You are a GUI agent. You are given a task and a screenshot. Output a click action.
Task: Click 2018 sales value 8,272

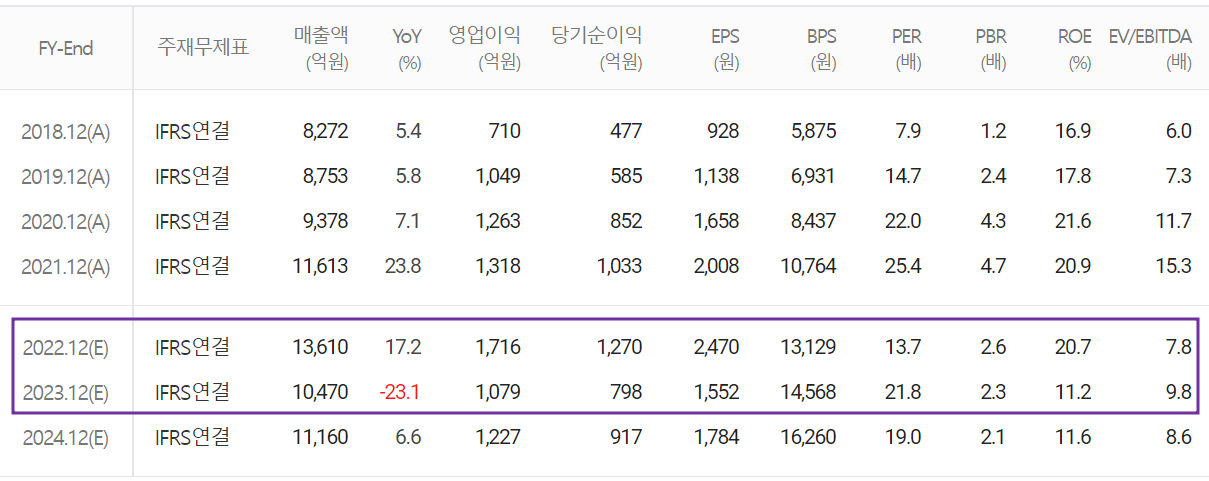click(325, 131)
